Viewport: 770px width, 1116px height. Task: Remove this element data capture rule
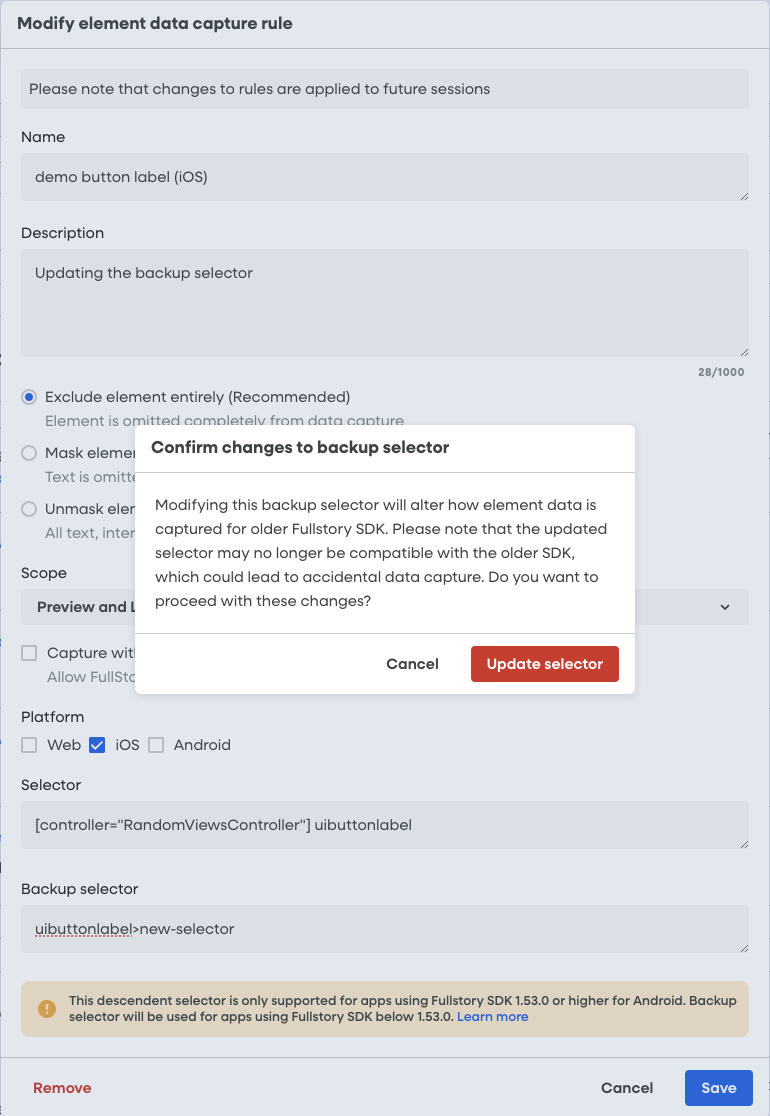click(x=62, y=1088)
